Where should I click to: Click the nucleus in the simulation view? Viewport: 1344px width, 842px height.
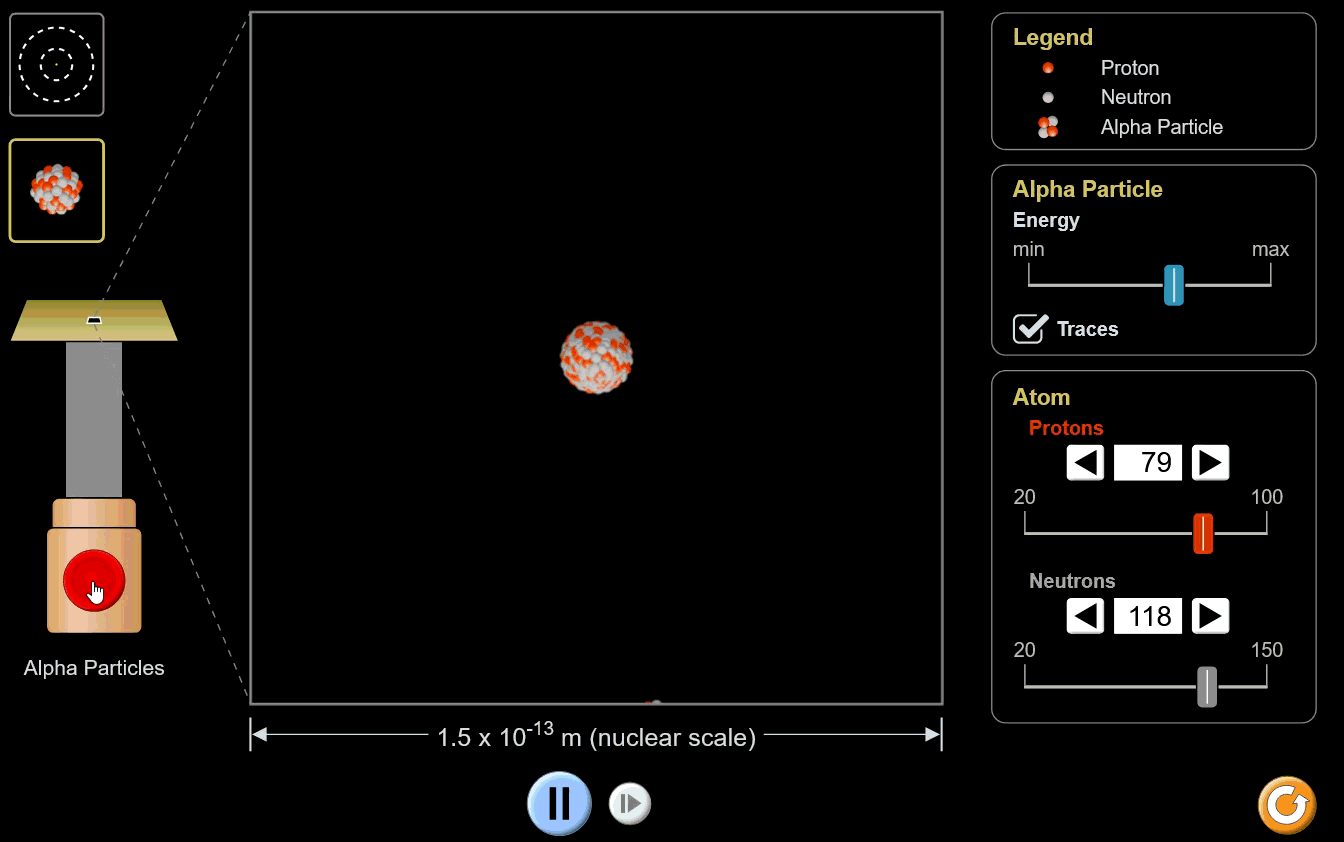596,357
